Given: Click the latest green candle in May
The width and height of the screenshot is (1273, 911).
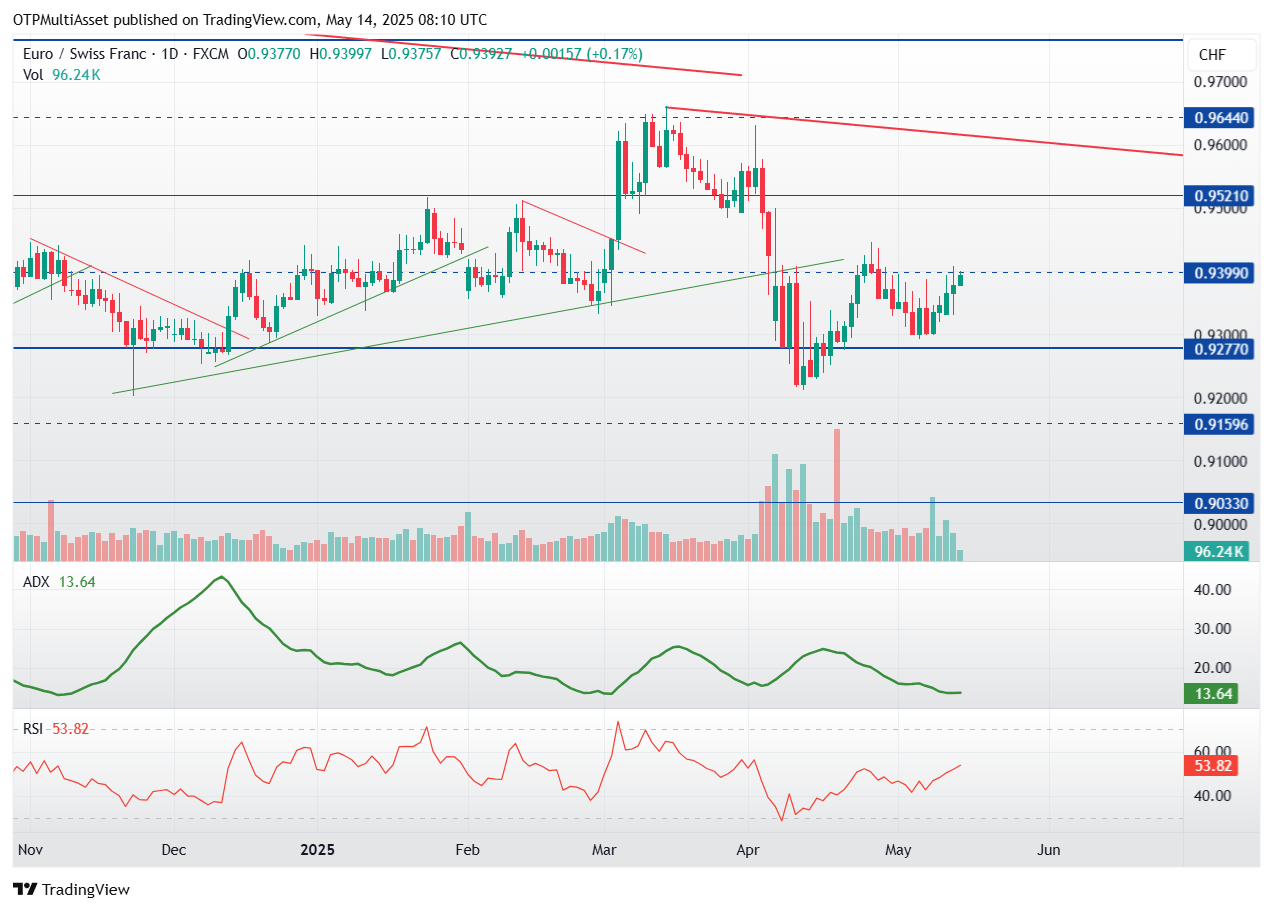Looking at the screenshot, I should point(960,279).
